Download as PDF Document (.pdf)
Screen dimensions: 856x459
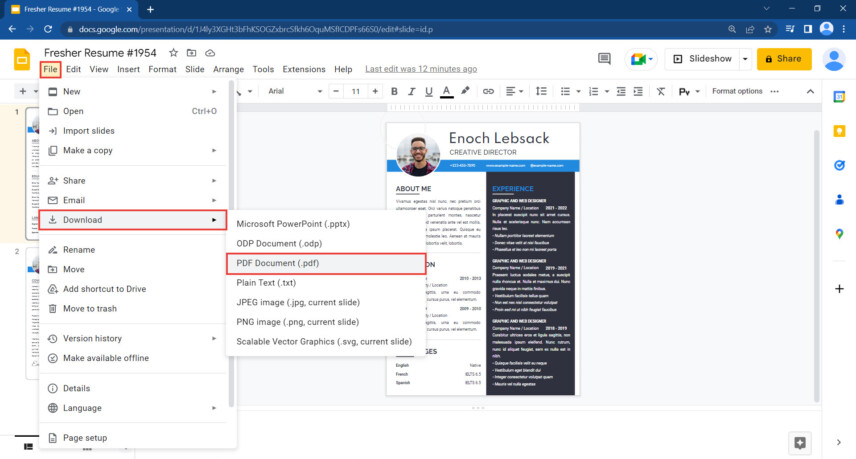[x=326, y=263]
